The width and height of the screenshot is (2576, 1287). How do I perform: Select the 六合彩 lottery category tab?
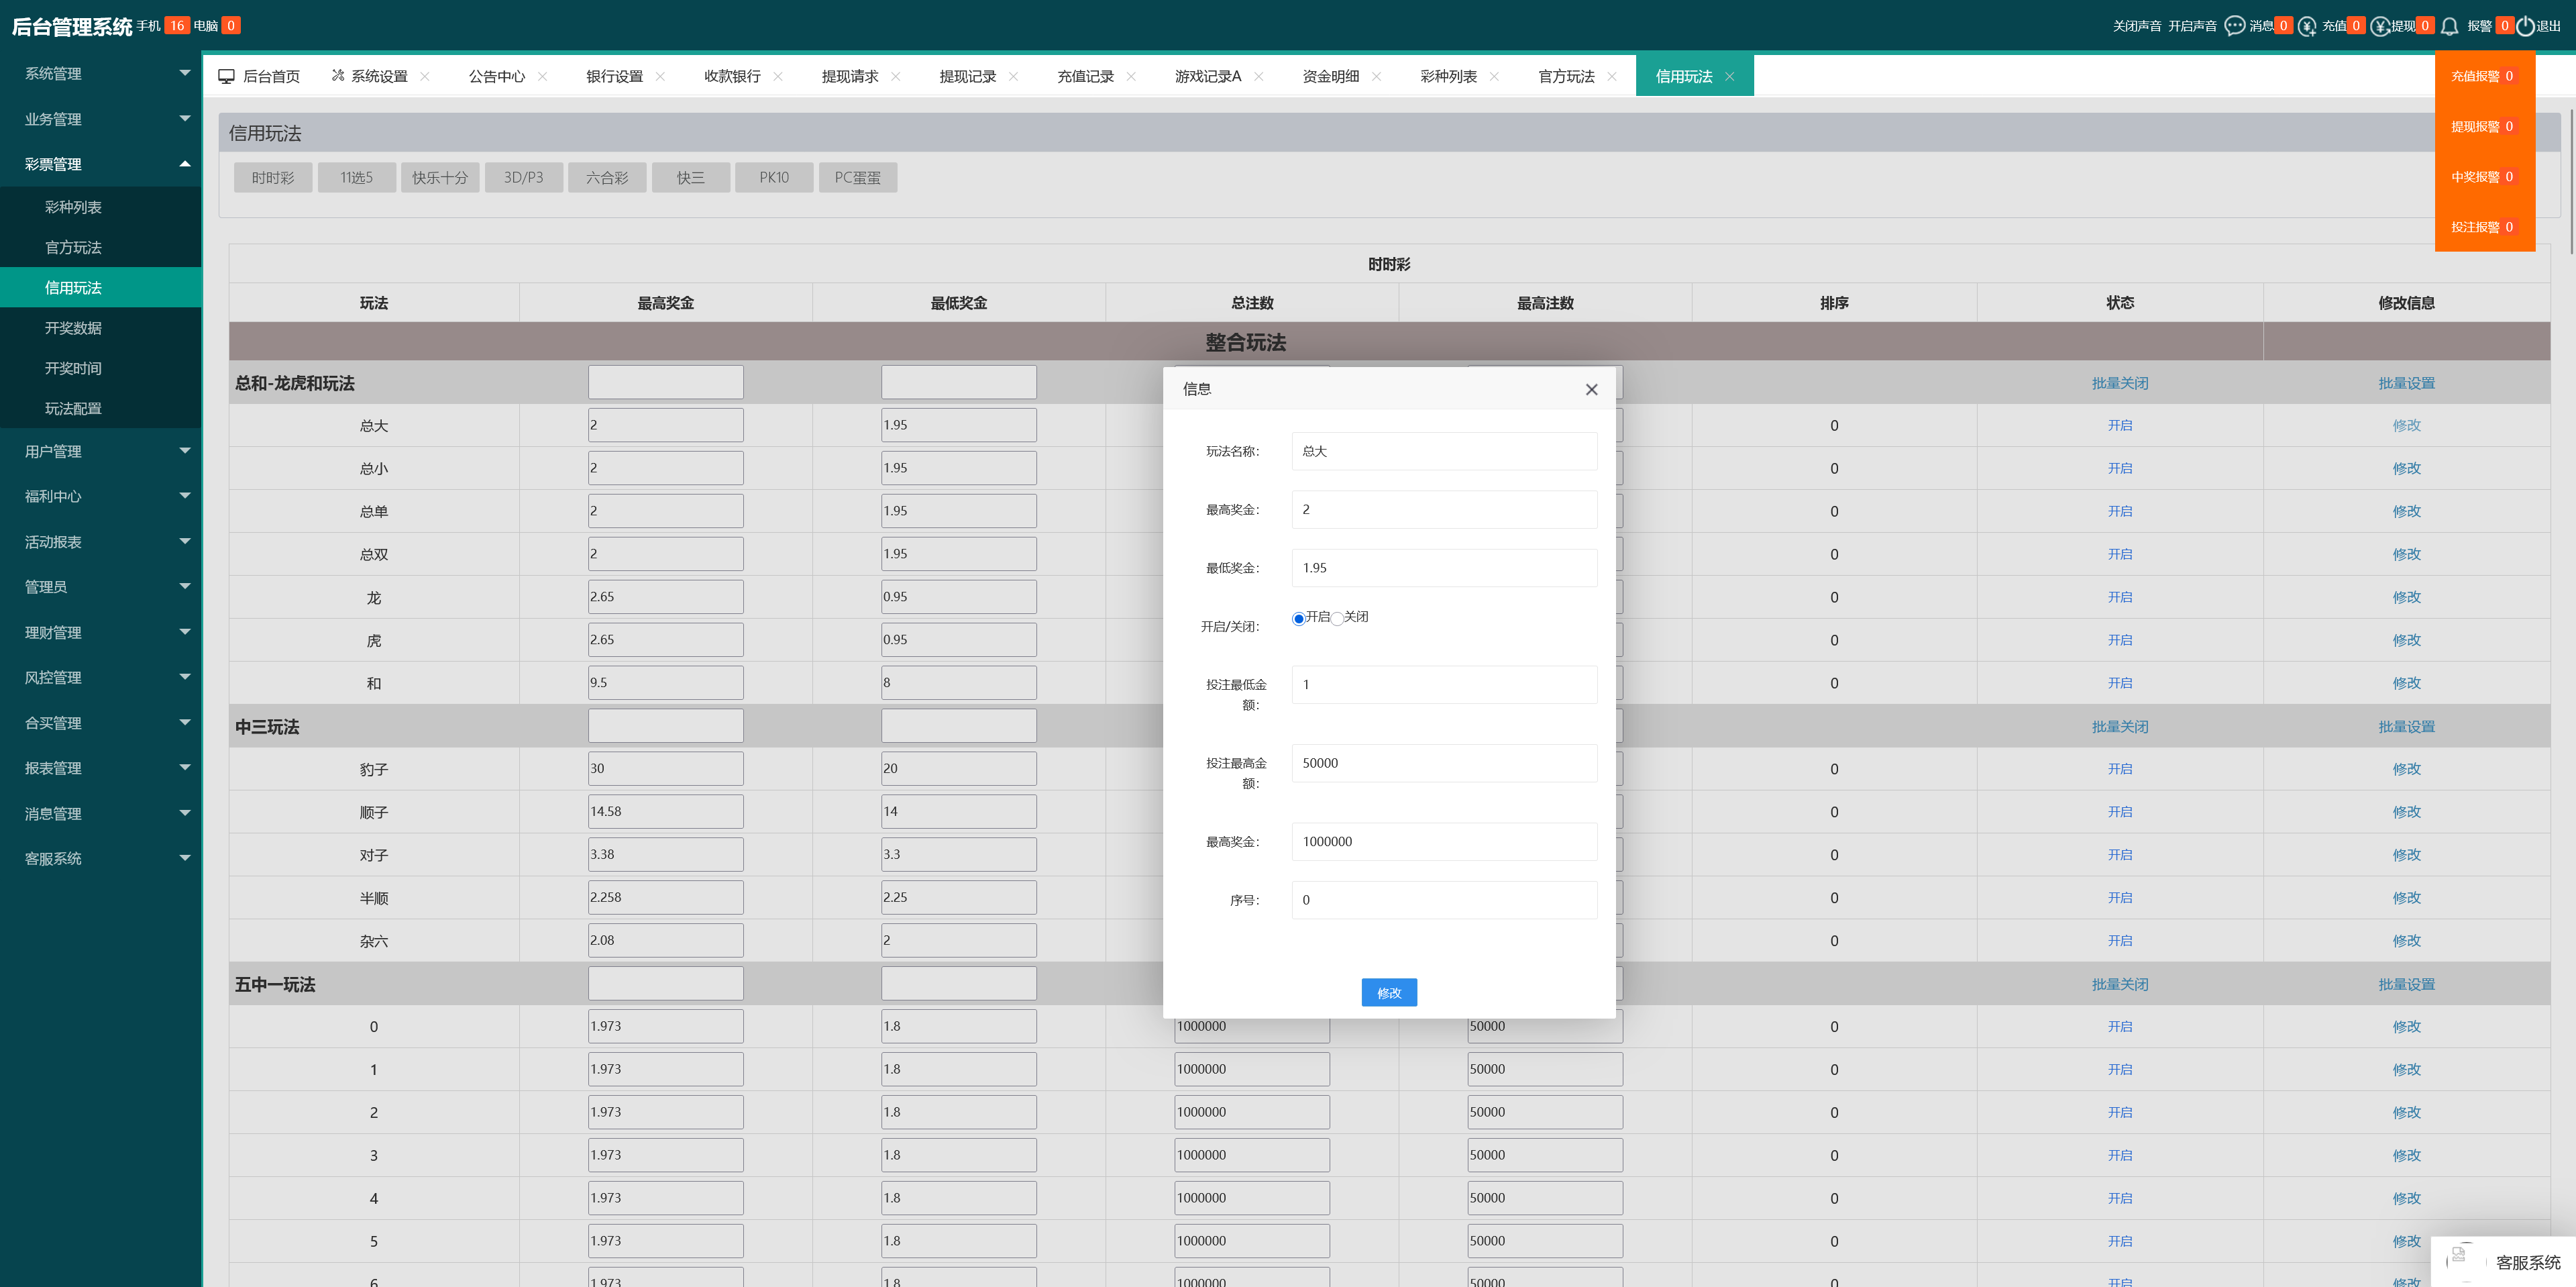(606, 178)
